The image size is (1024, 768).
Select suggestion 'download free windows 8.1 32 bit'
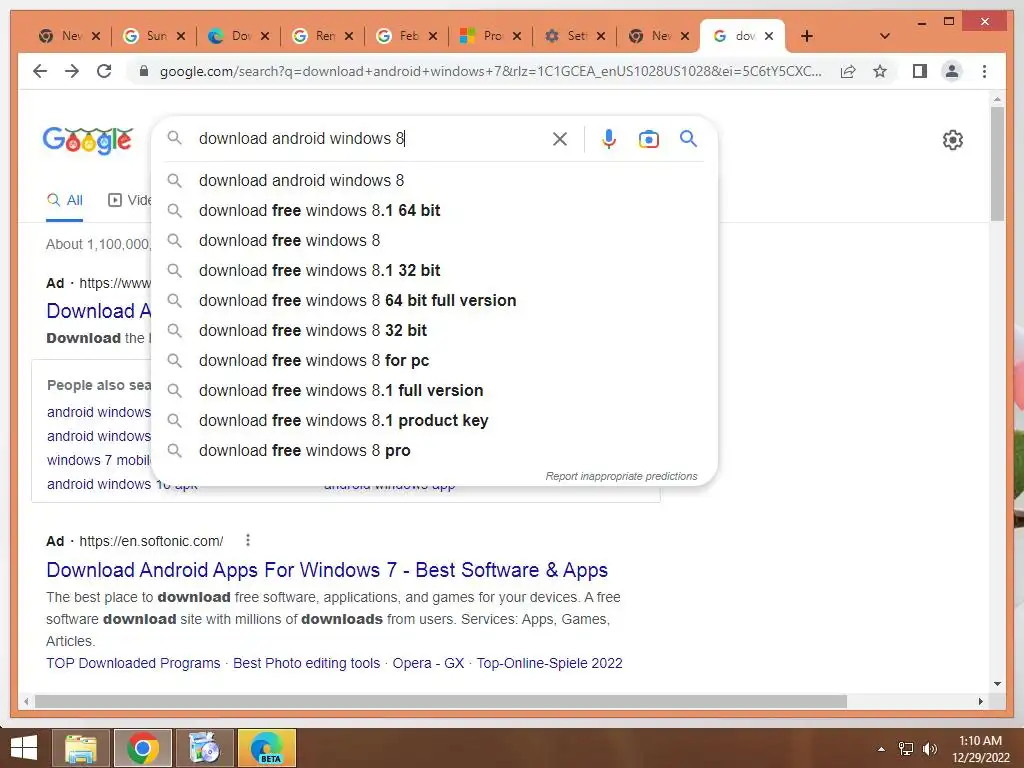click(x=434, y=270)
